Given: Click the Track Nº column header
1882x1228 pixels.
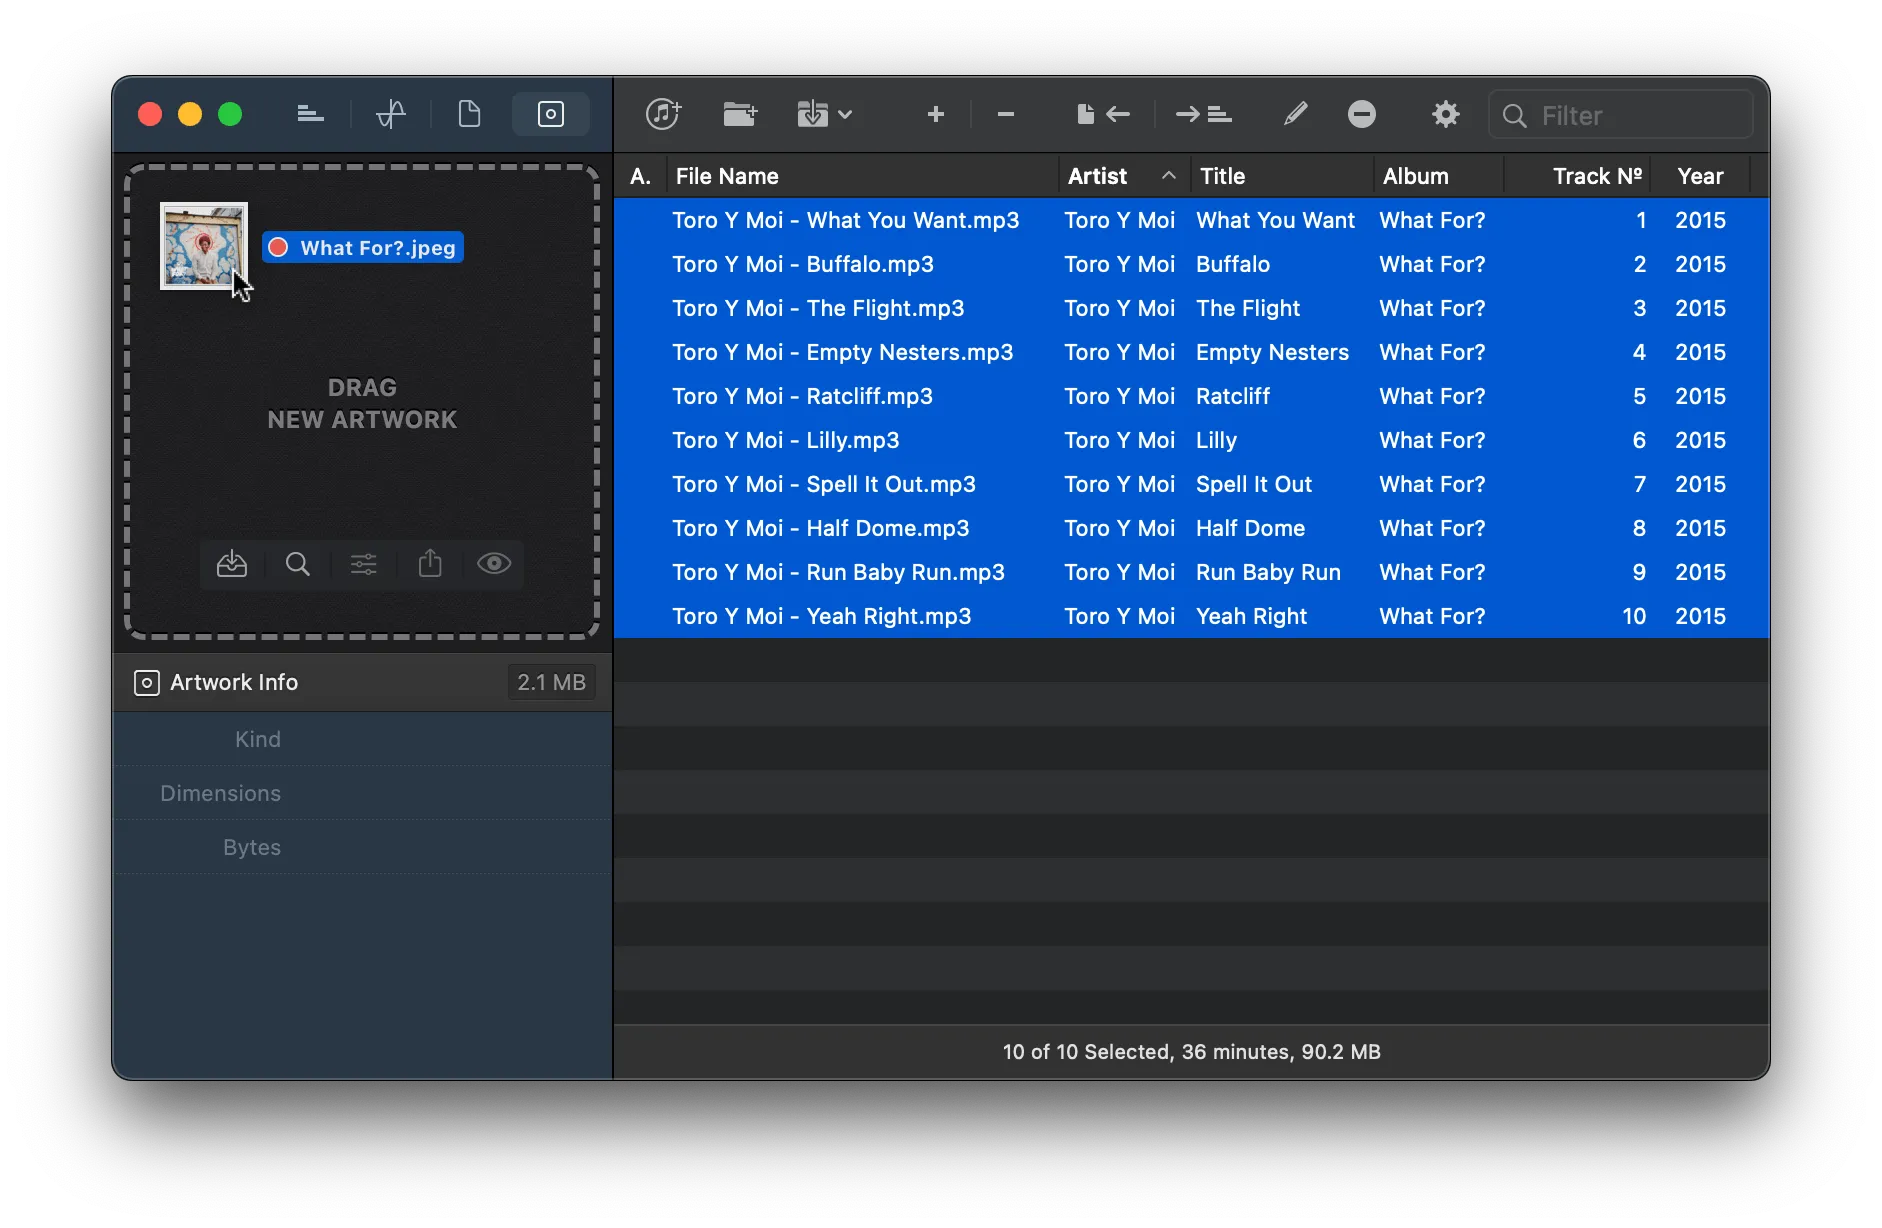Looking at the screenshot, I should (x=1577, y=176).
